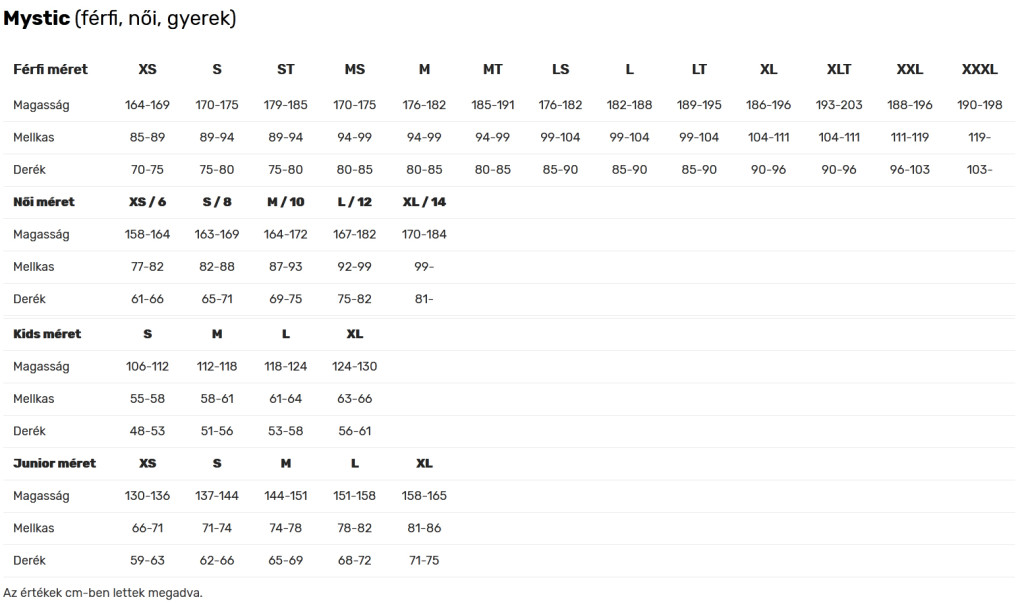Select junior XL height value 158-165
This screenshot has width=1024, height=603.
pos(424,496)
